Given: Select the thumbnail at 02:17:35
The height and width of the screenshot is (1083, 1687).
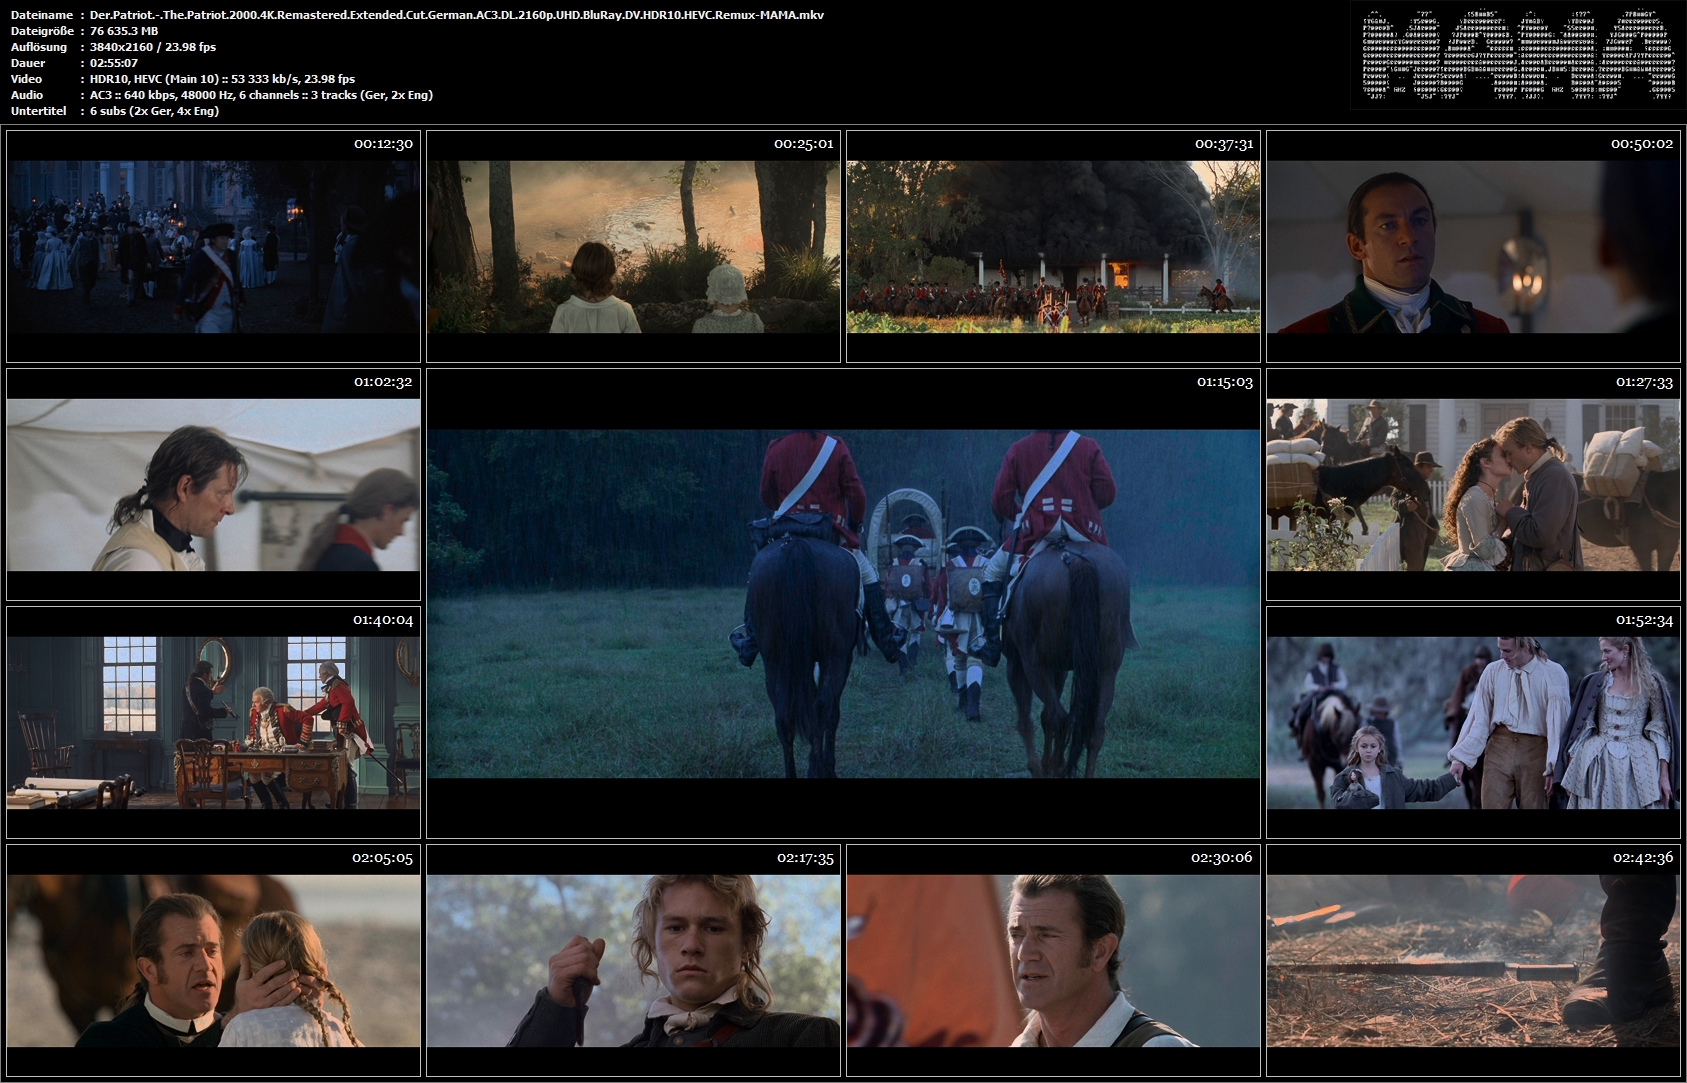Looking at the screenshot, I should 633,960.
